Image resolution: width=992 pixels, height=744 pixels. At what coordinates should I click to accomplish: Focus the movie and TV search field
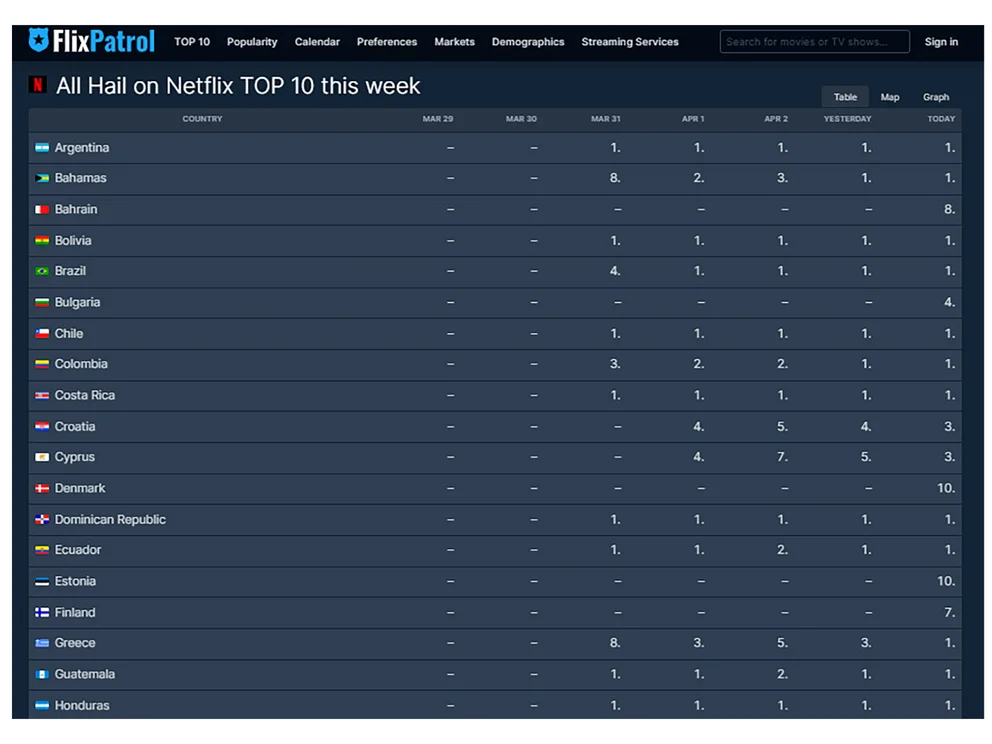point(814,42)
